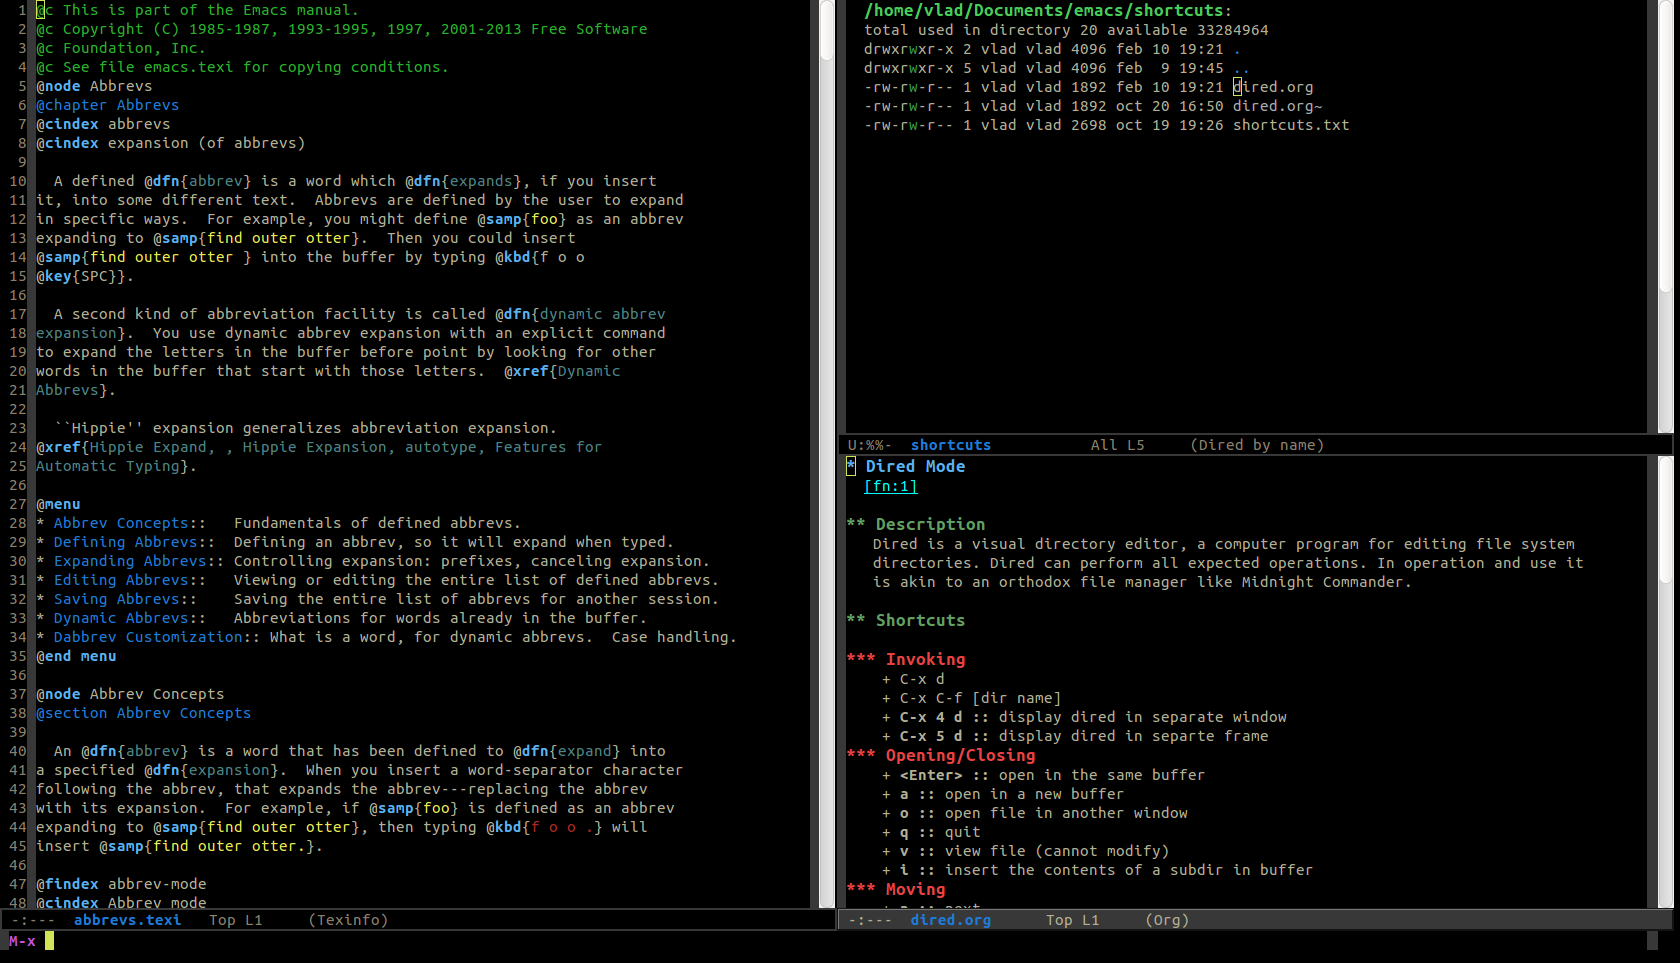
Task: Click the dired.org window scrollbar thumb
Action: pyautogui.click(x=1665, y=520)
